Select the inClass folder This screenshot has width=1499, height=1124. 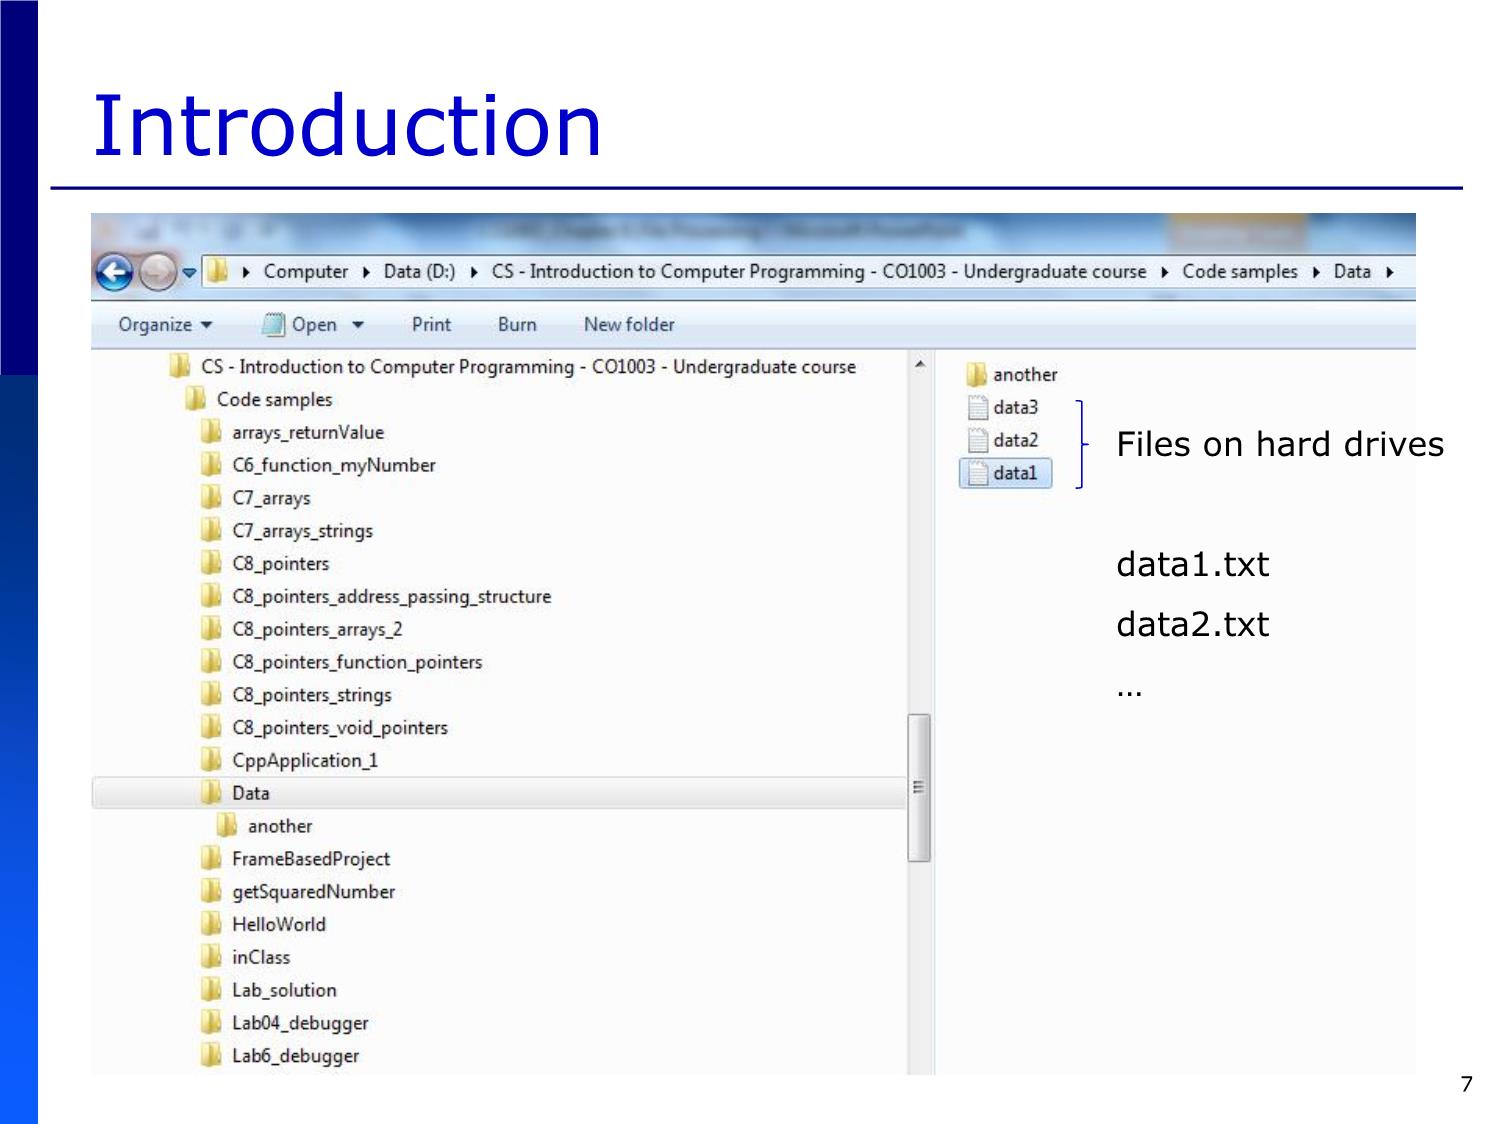click(246, 958)
